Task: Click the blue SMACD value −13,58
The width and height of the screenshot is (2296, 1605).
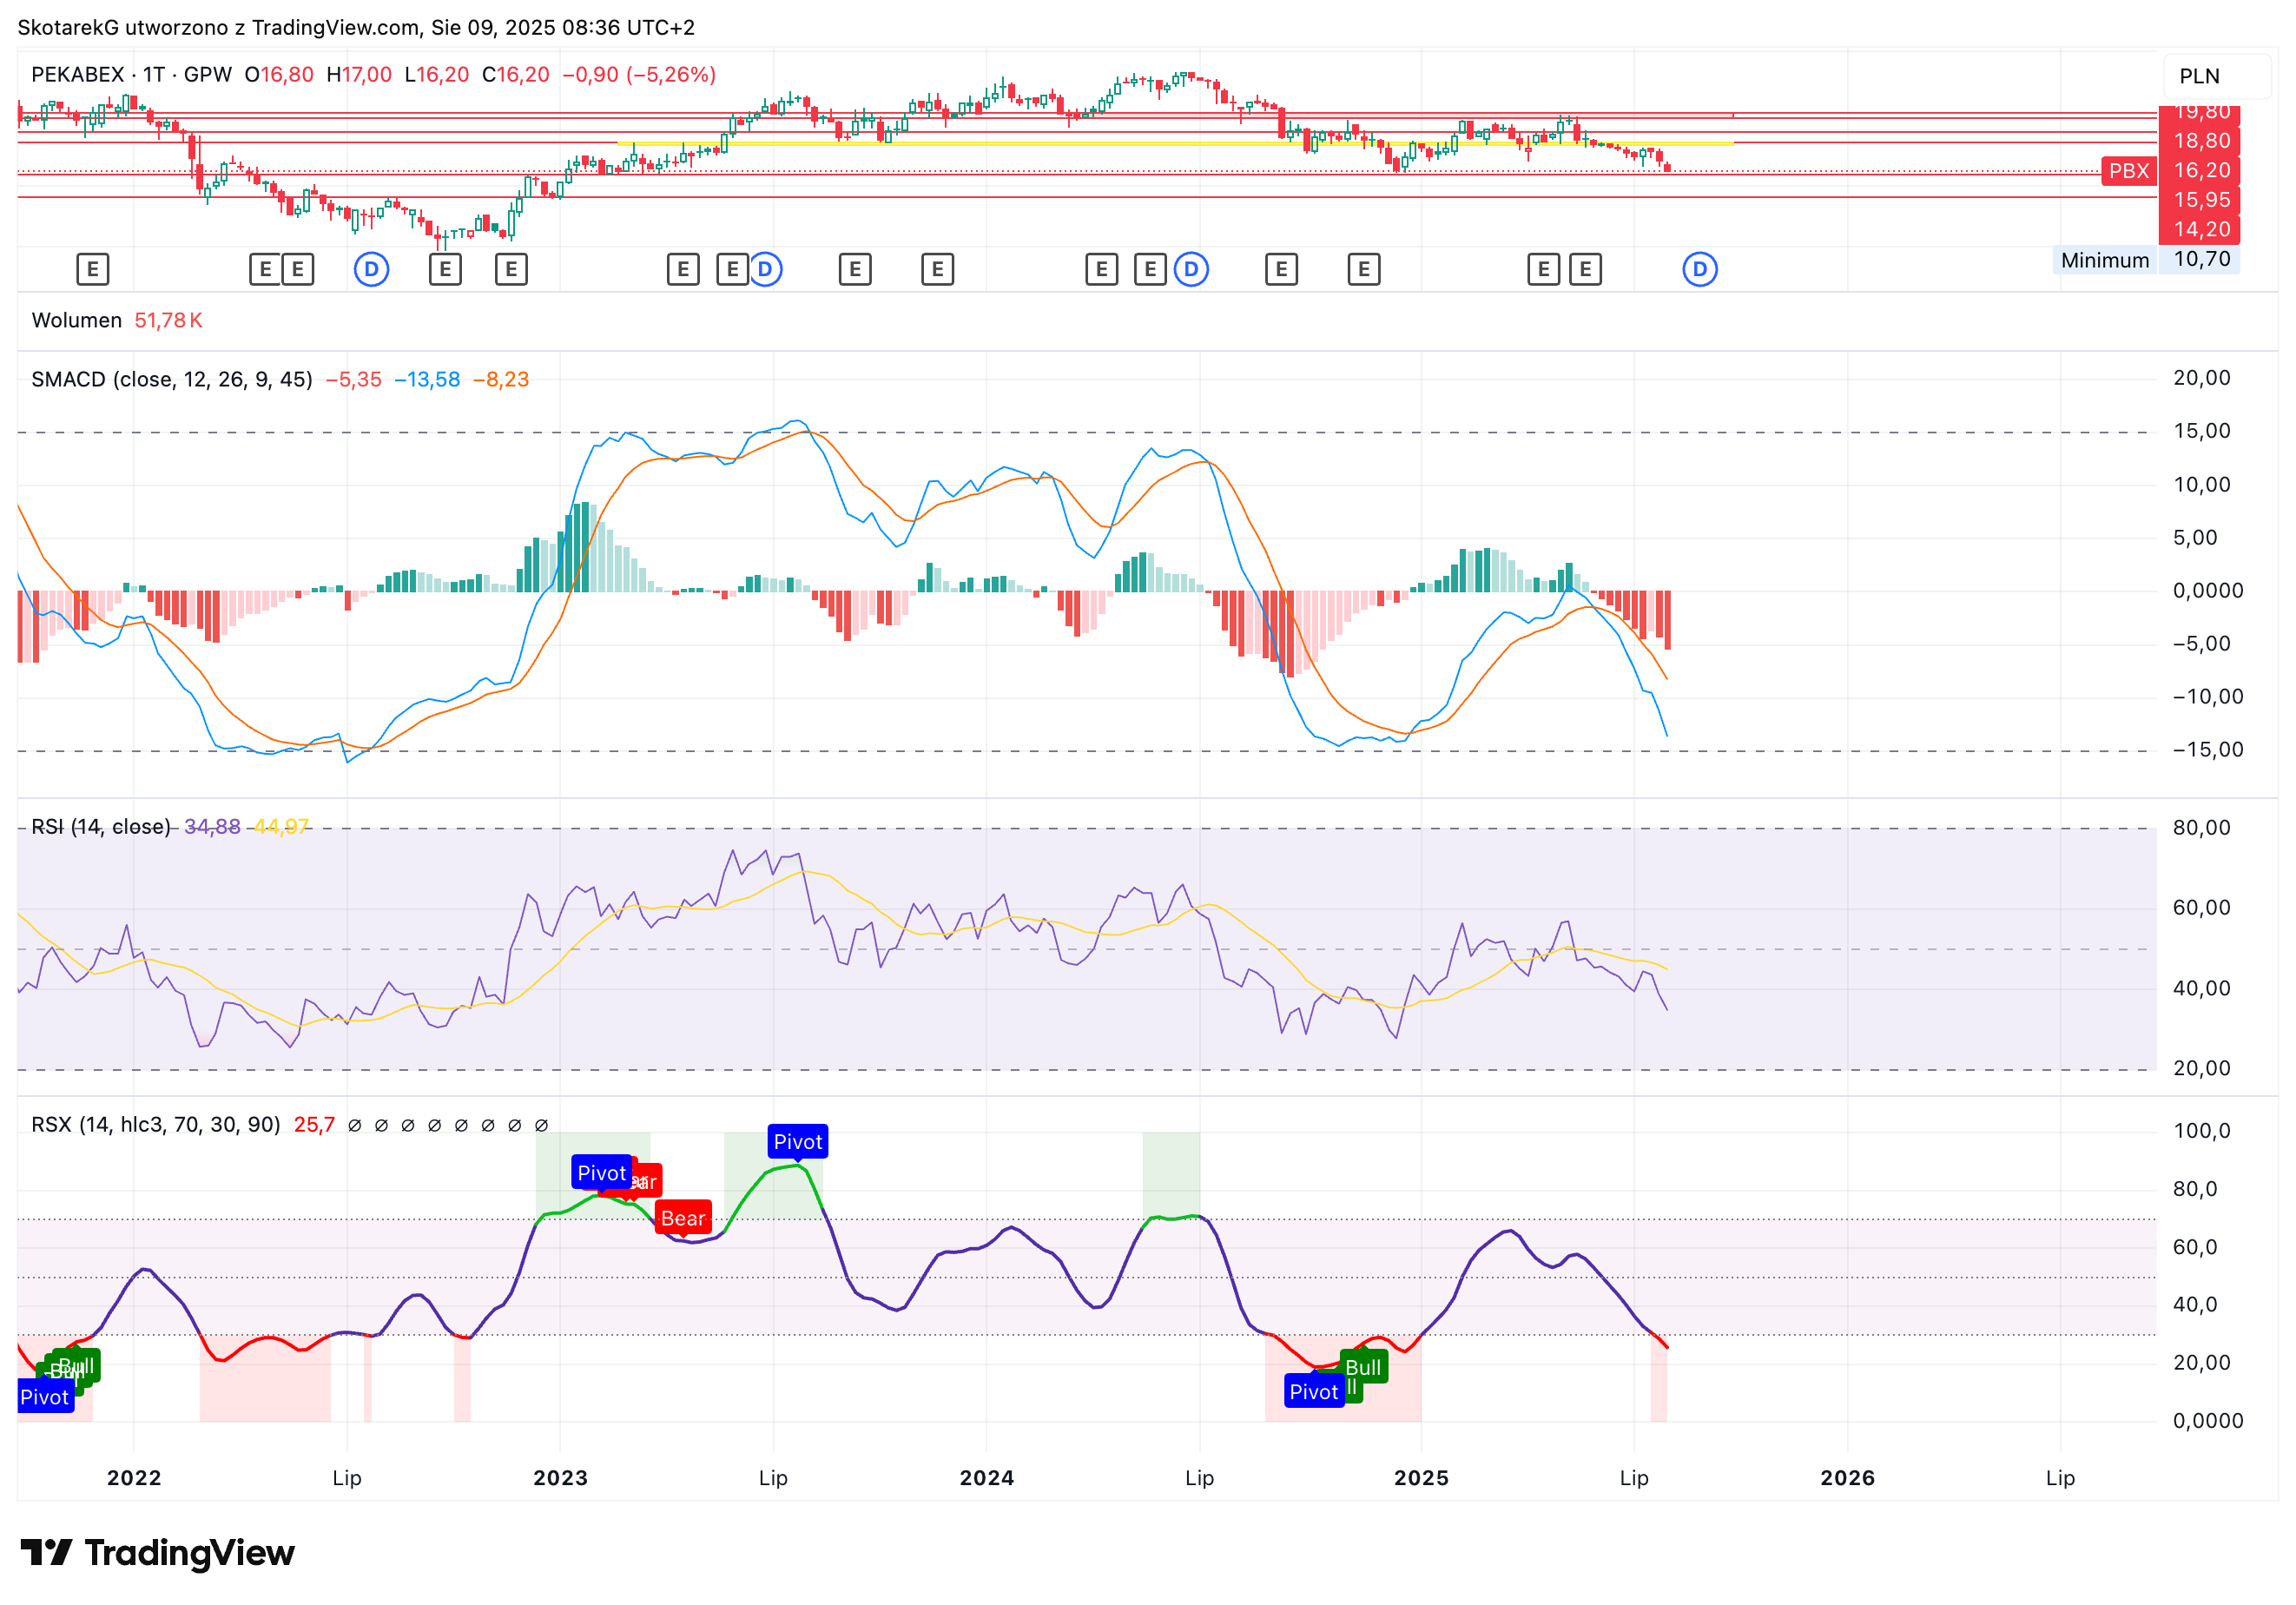Action: (x=427, y=380)
